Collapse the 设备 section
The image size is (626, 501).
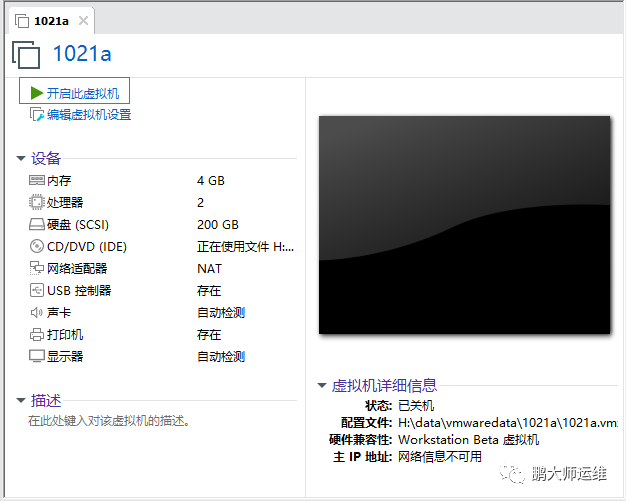click(x=21, y=158)
